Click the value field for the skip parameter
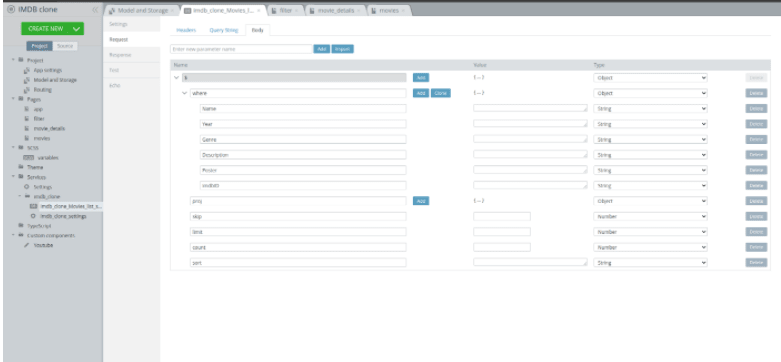This screenshot has height=362, width=781. 502,217
